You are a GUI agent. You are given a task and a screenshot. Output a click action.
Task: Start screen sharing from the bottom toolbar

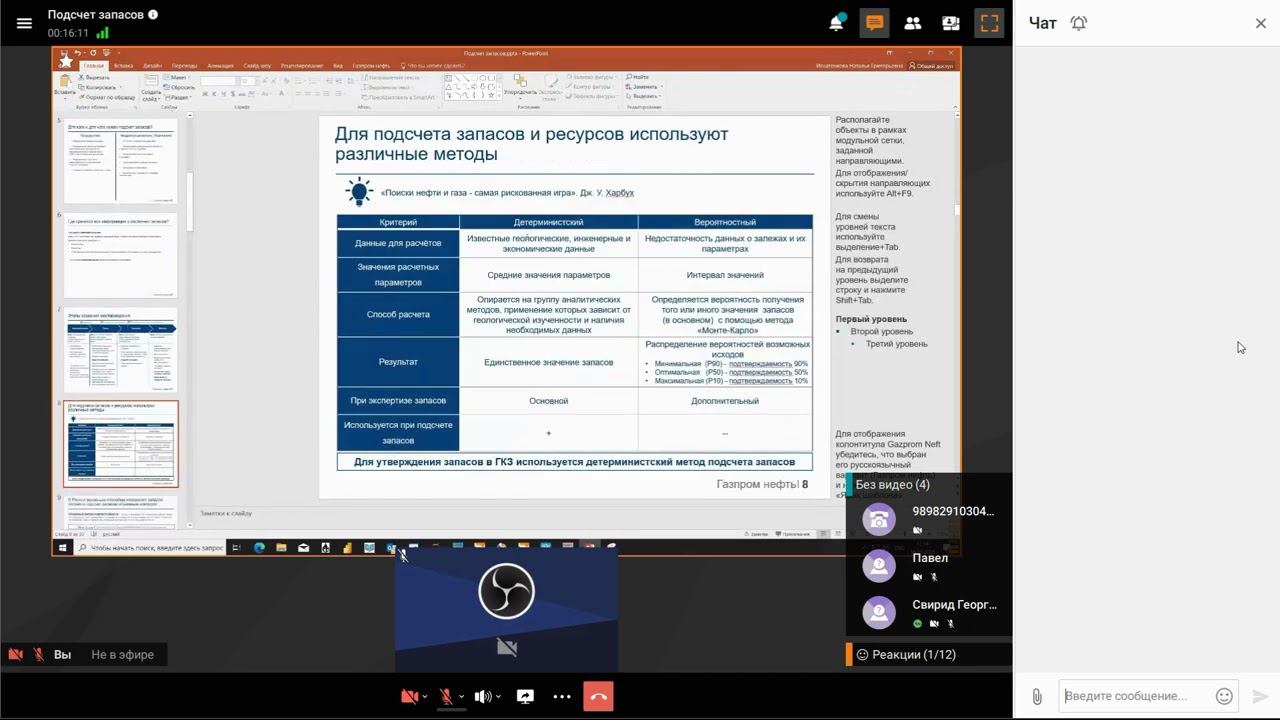525,697
